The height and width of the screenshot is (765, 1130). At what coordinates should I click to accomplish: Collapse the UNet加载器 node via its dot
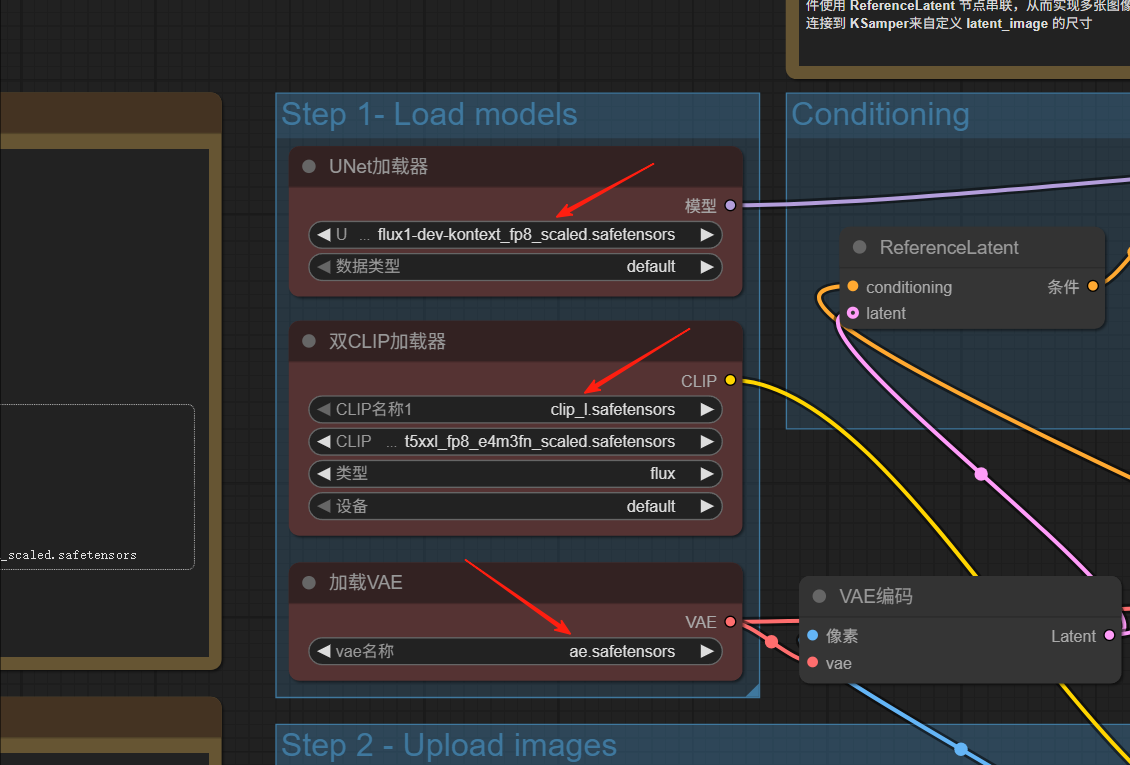[309, 167]
